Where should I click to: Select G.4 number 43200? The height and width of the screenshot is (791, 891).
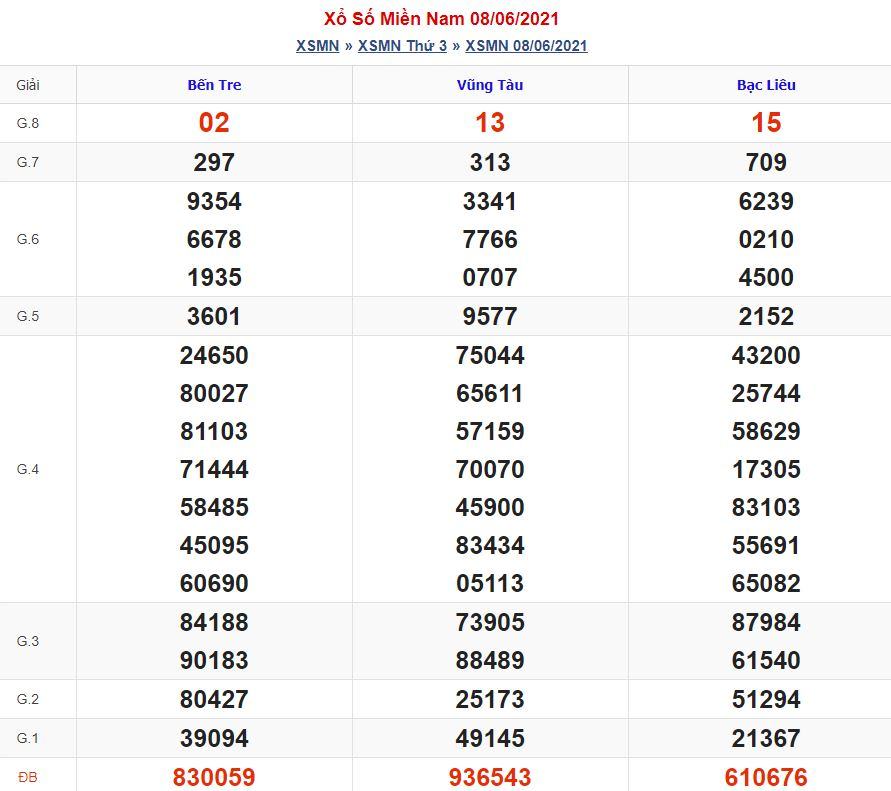click(x=766, y=356)
